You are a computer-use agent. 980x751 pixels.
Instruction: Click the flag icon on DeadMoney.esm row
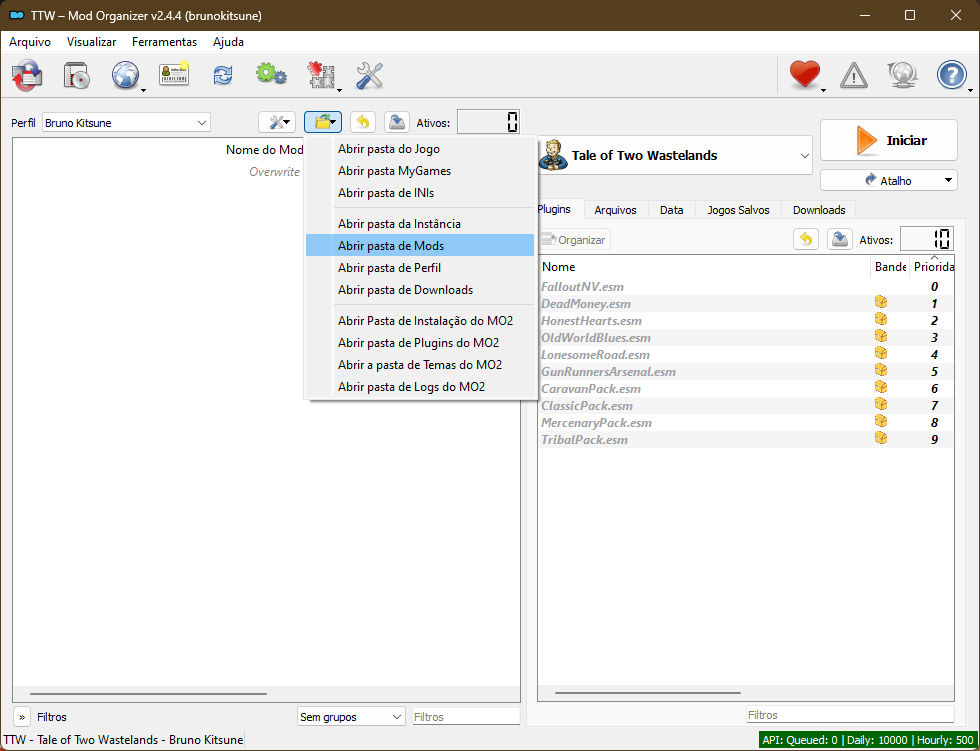coord(881,302)
